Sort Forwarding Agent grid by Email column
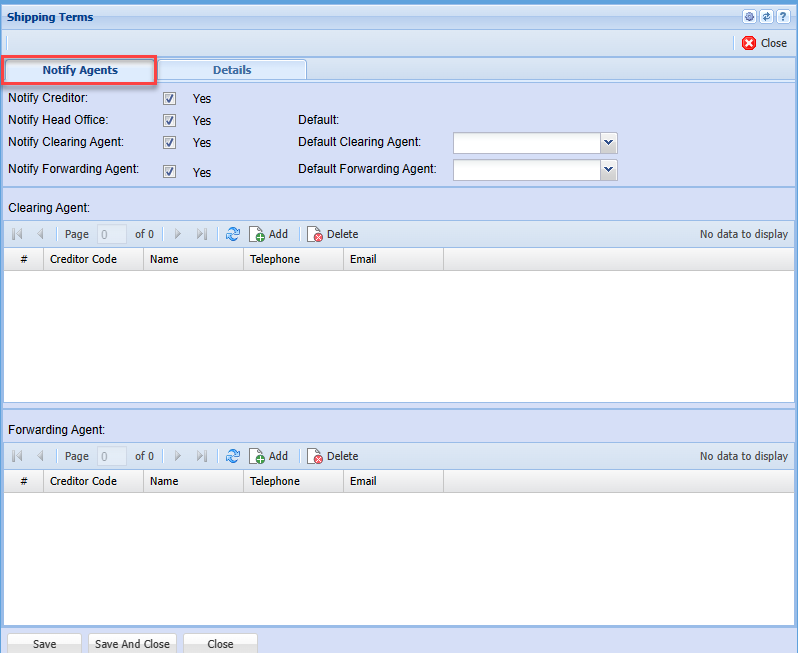The width and height of the screenshot is (798, 653). (393, 481)
